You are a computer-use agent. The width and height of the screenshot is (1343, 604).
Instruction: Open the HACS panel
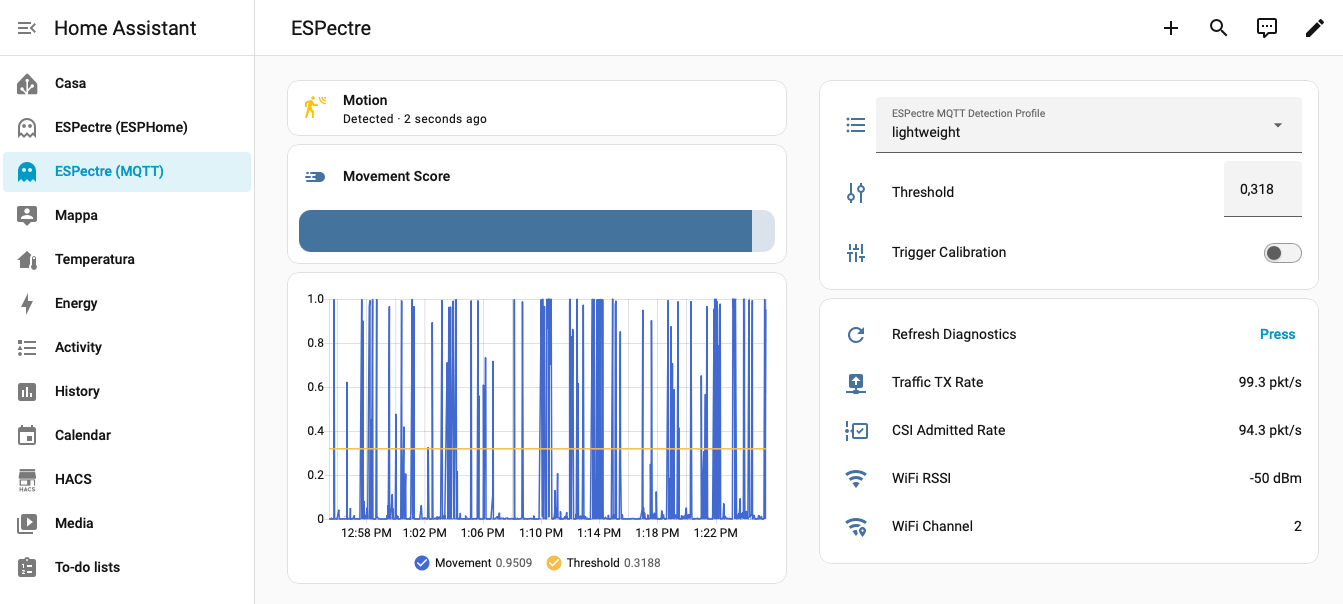[127, 480]
